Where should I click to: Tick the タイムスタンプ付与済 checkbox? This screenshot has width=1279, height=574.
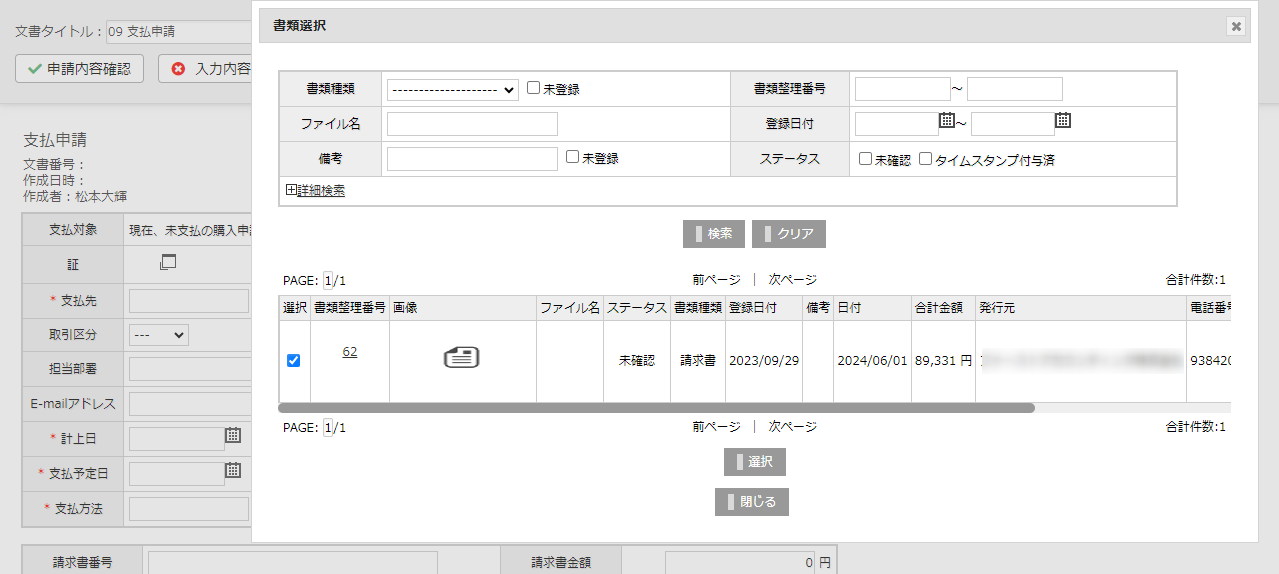(926, 158)
